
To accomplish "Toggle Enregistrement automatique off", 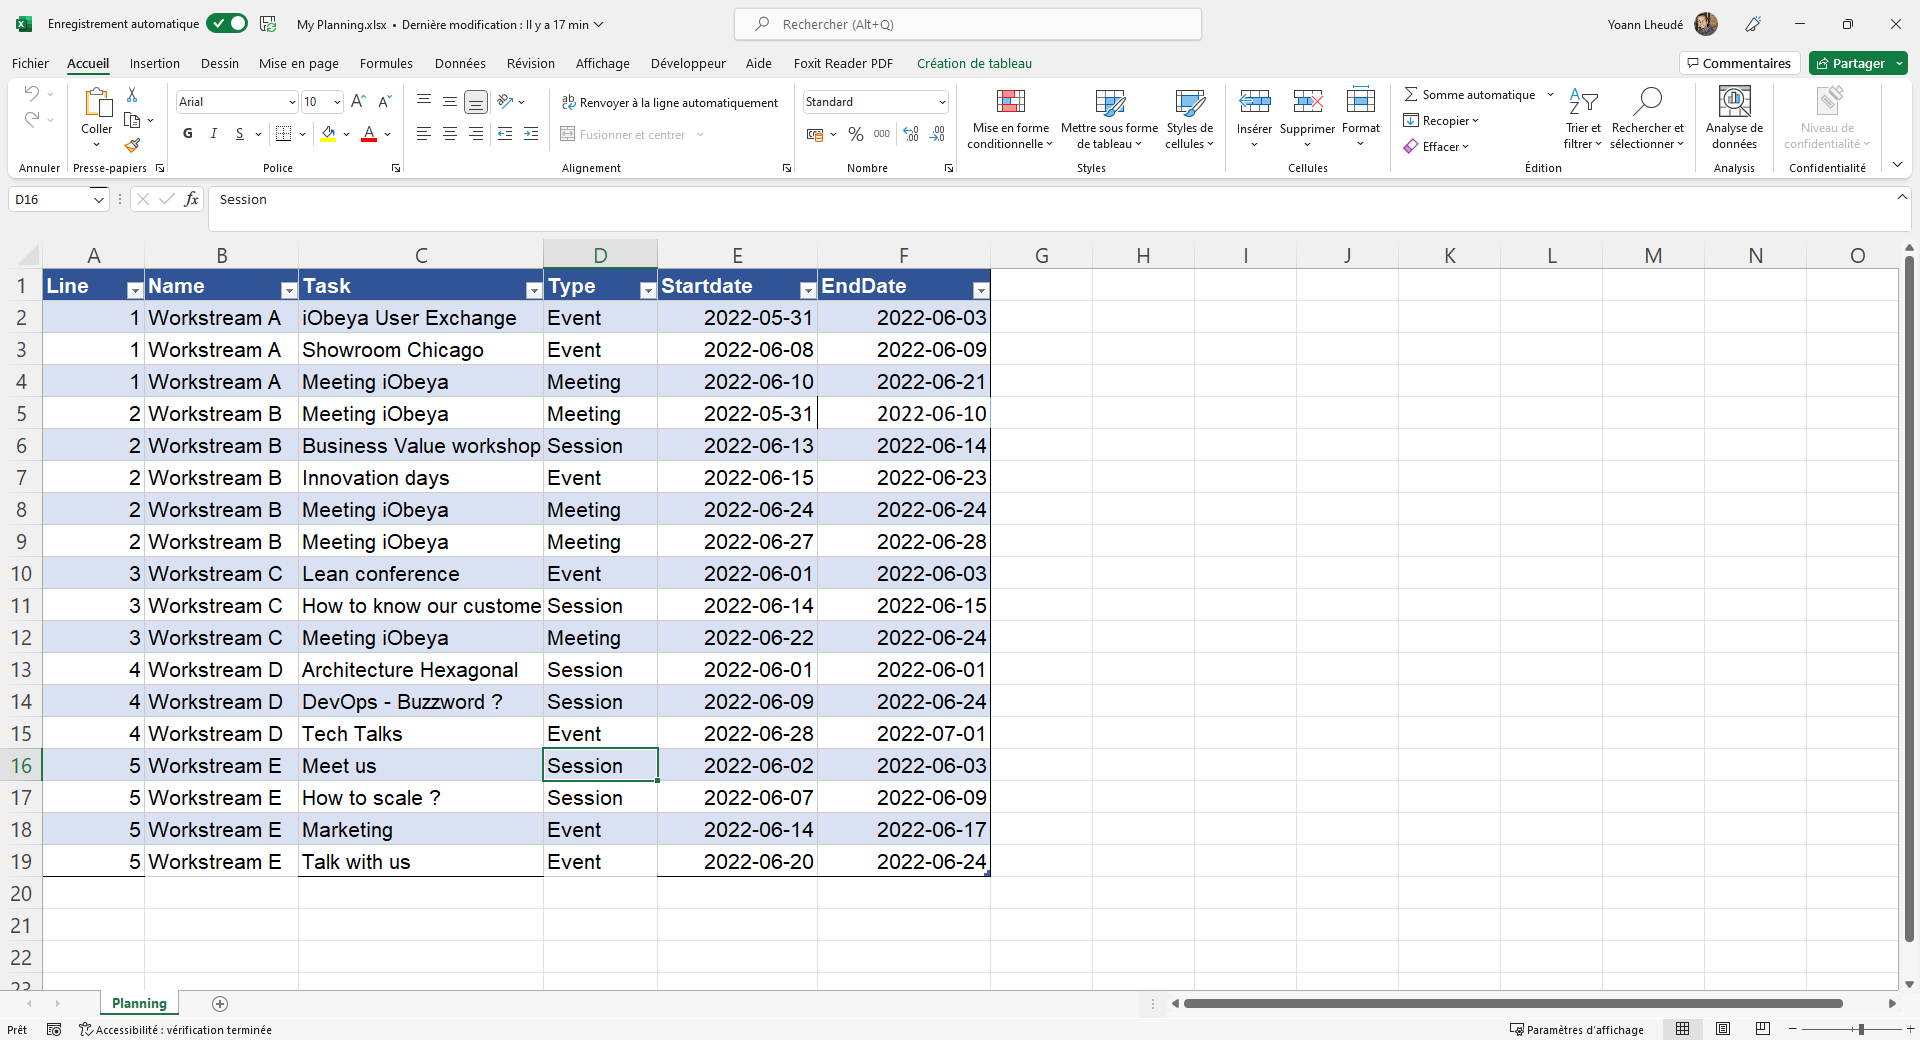I will (x=227, y=23).
